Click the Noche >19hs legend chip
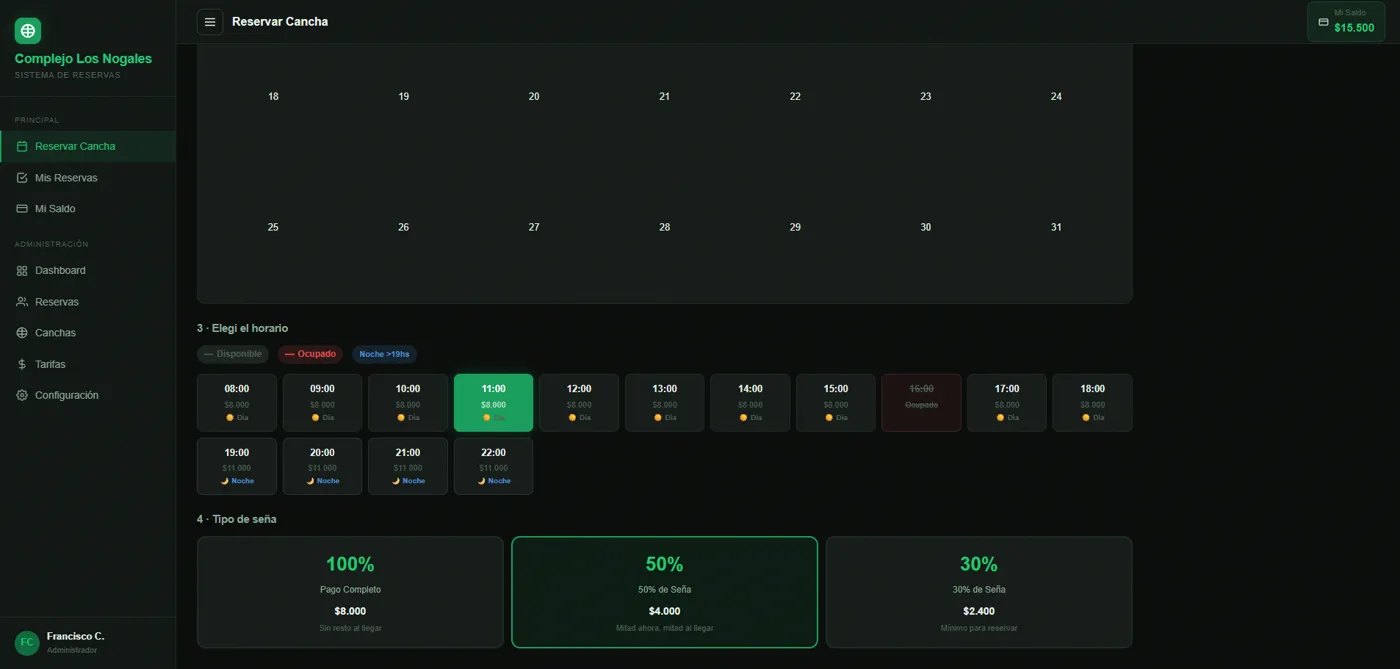Image resolution: width=1400 pixels, height=669 pixels. (x=384, y=354)
